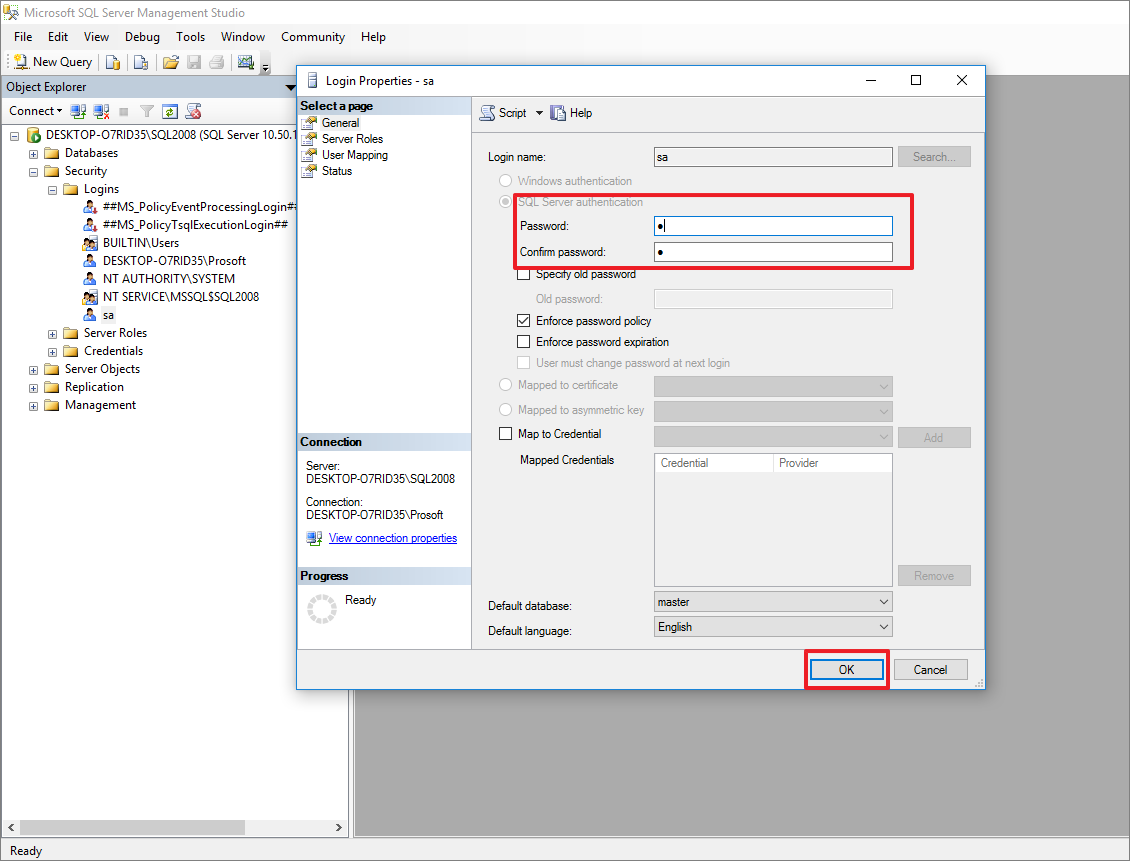Toggle Specify old password checkbox
The width and height of the screenshot is (1130, 861).
(x=524, y=275)
